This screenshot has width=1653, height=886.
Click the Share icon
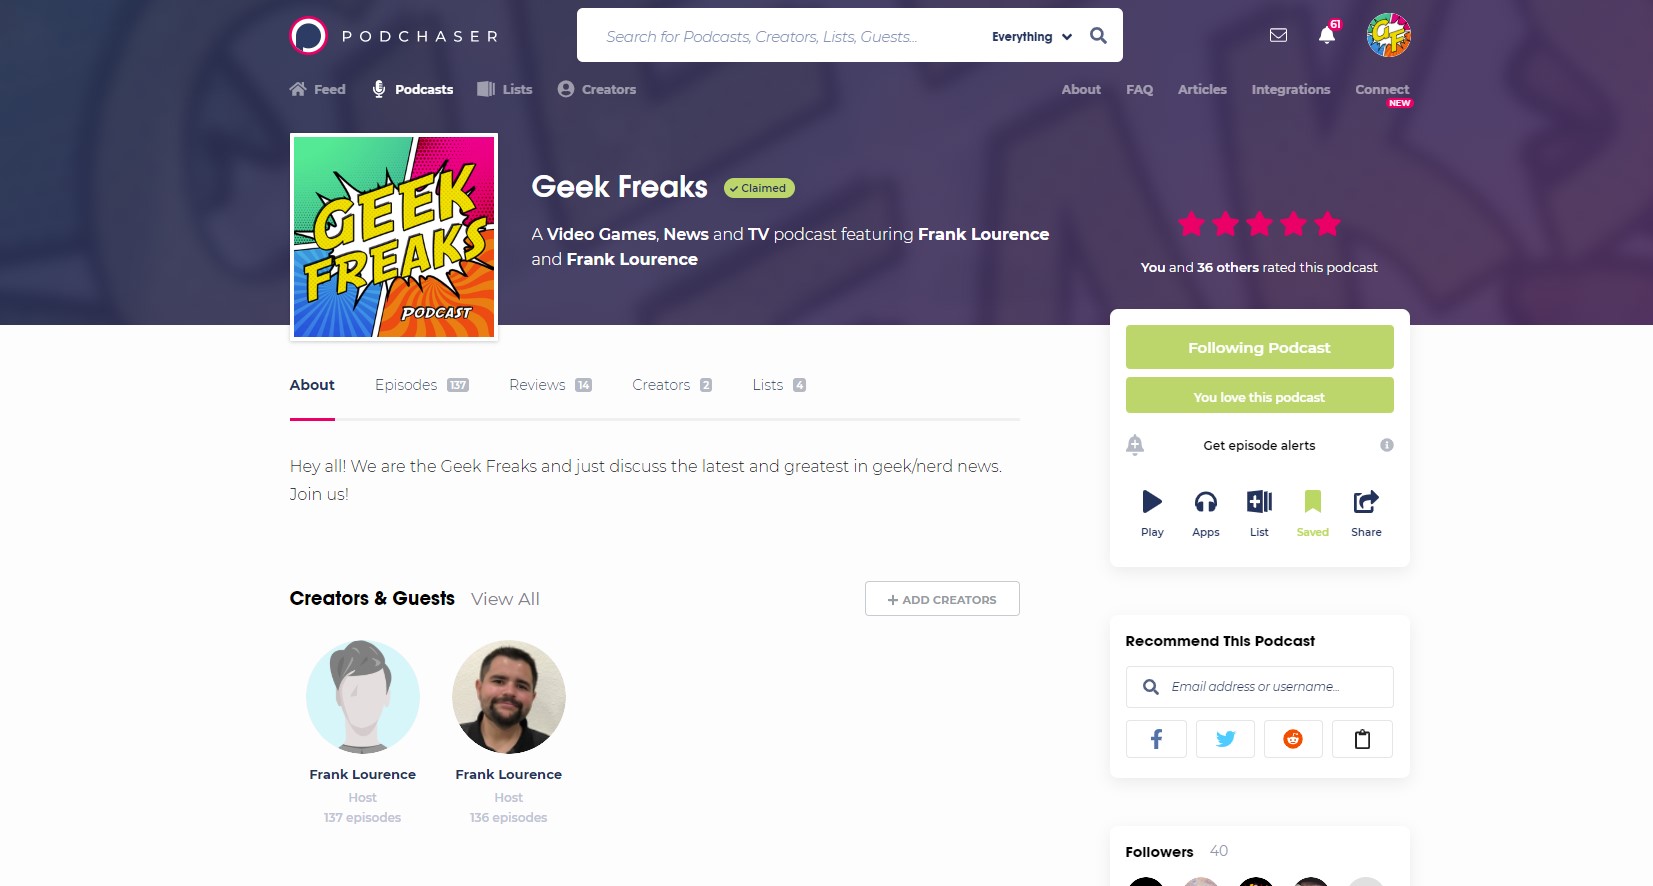[x=1366, y=502]
